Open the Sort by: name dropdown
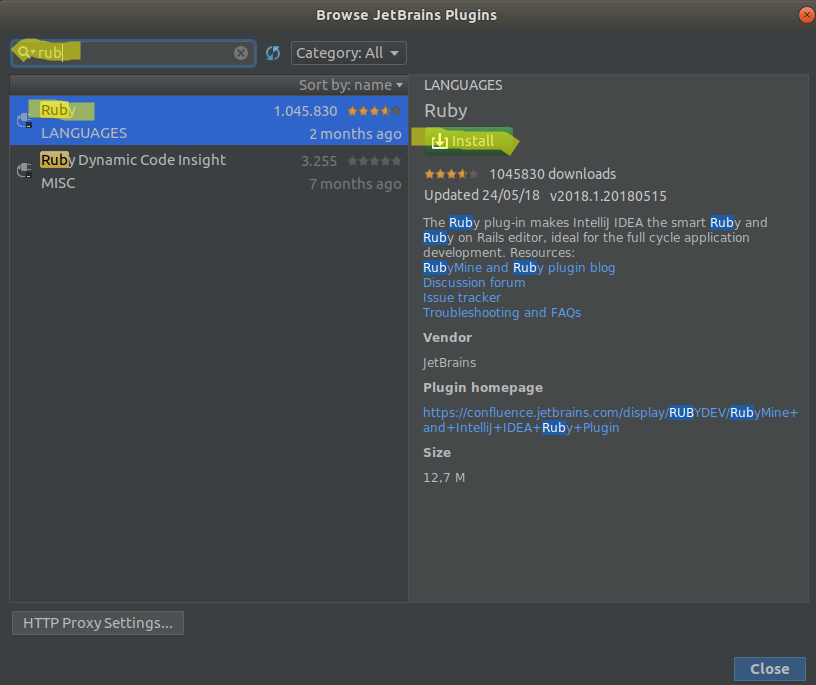816x685 pixels. pos(351,85)
